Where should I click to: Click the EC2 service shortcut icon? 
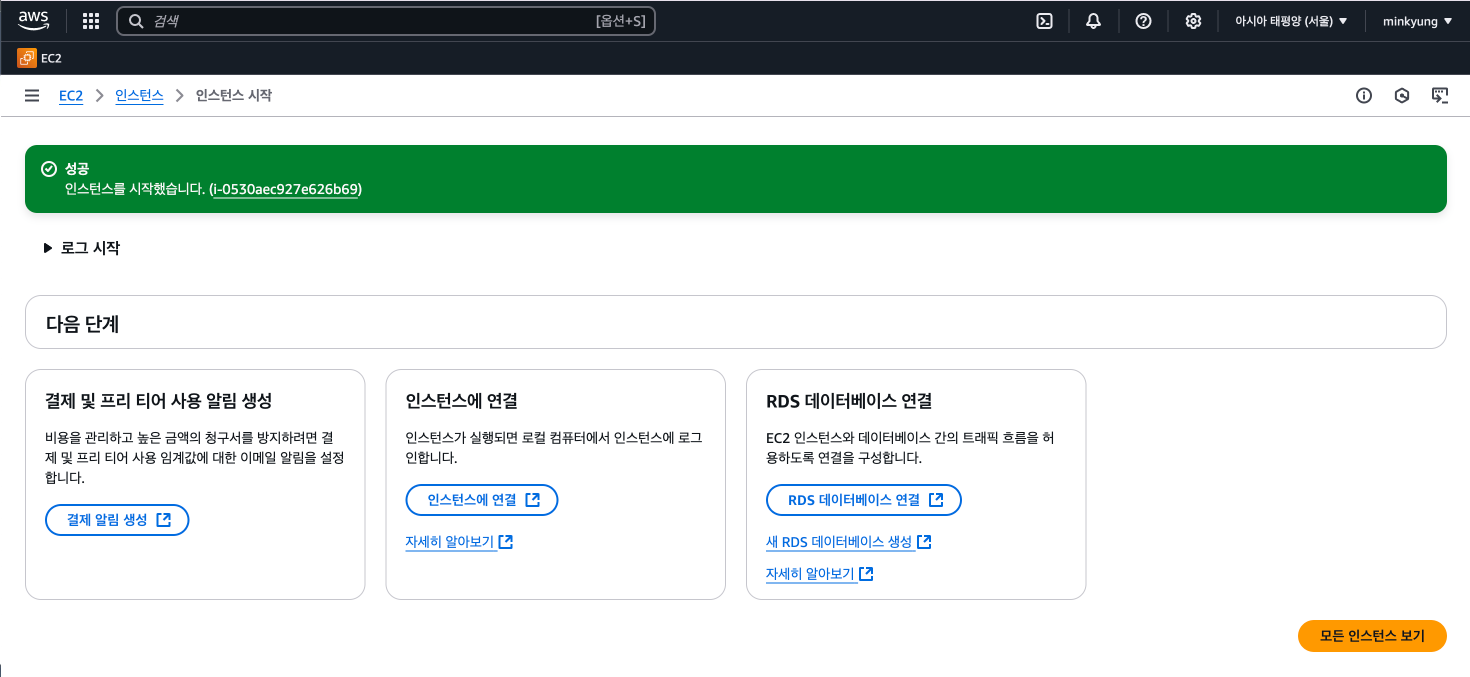(27, 58)
